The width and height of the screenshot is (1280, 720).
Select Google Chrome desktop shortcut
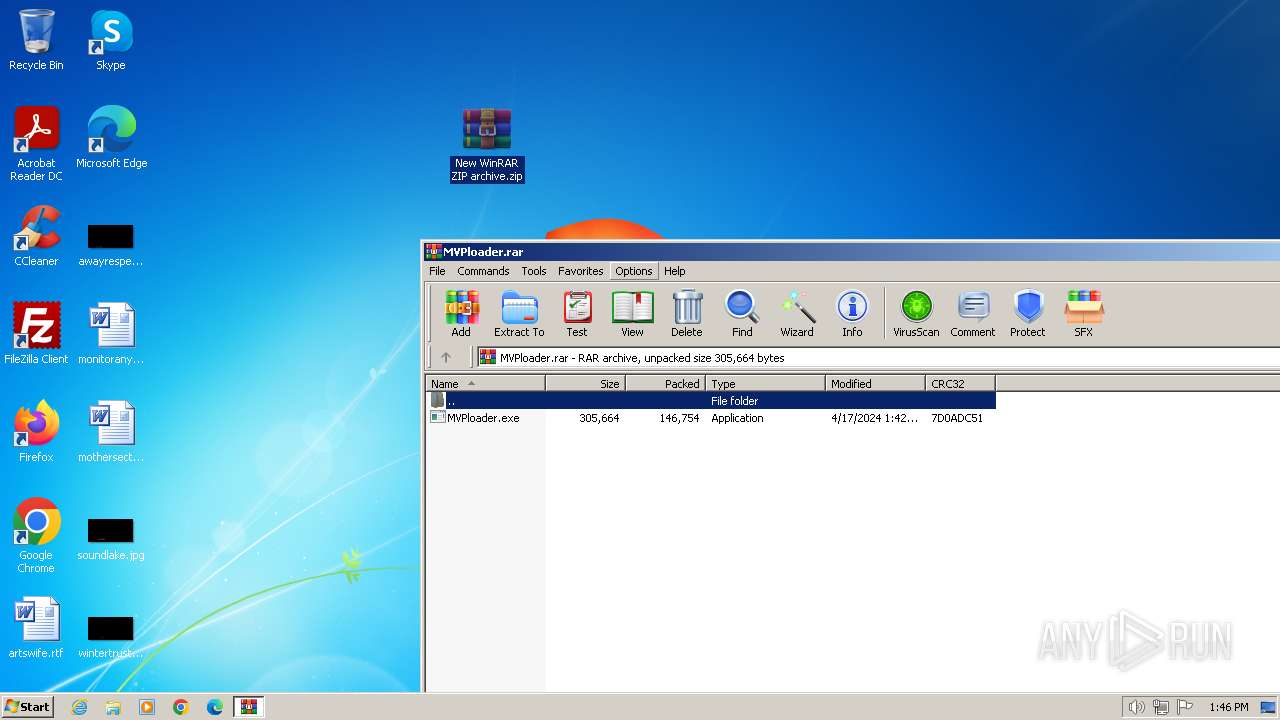tap(36, 536)
